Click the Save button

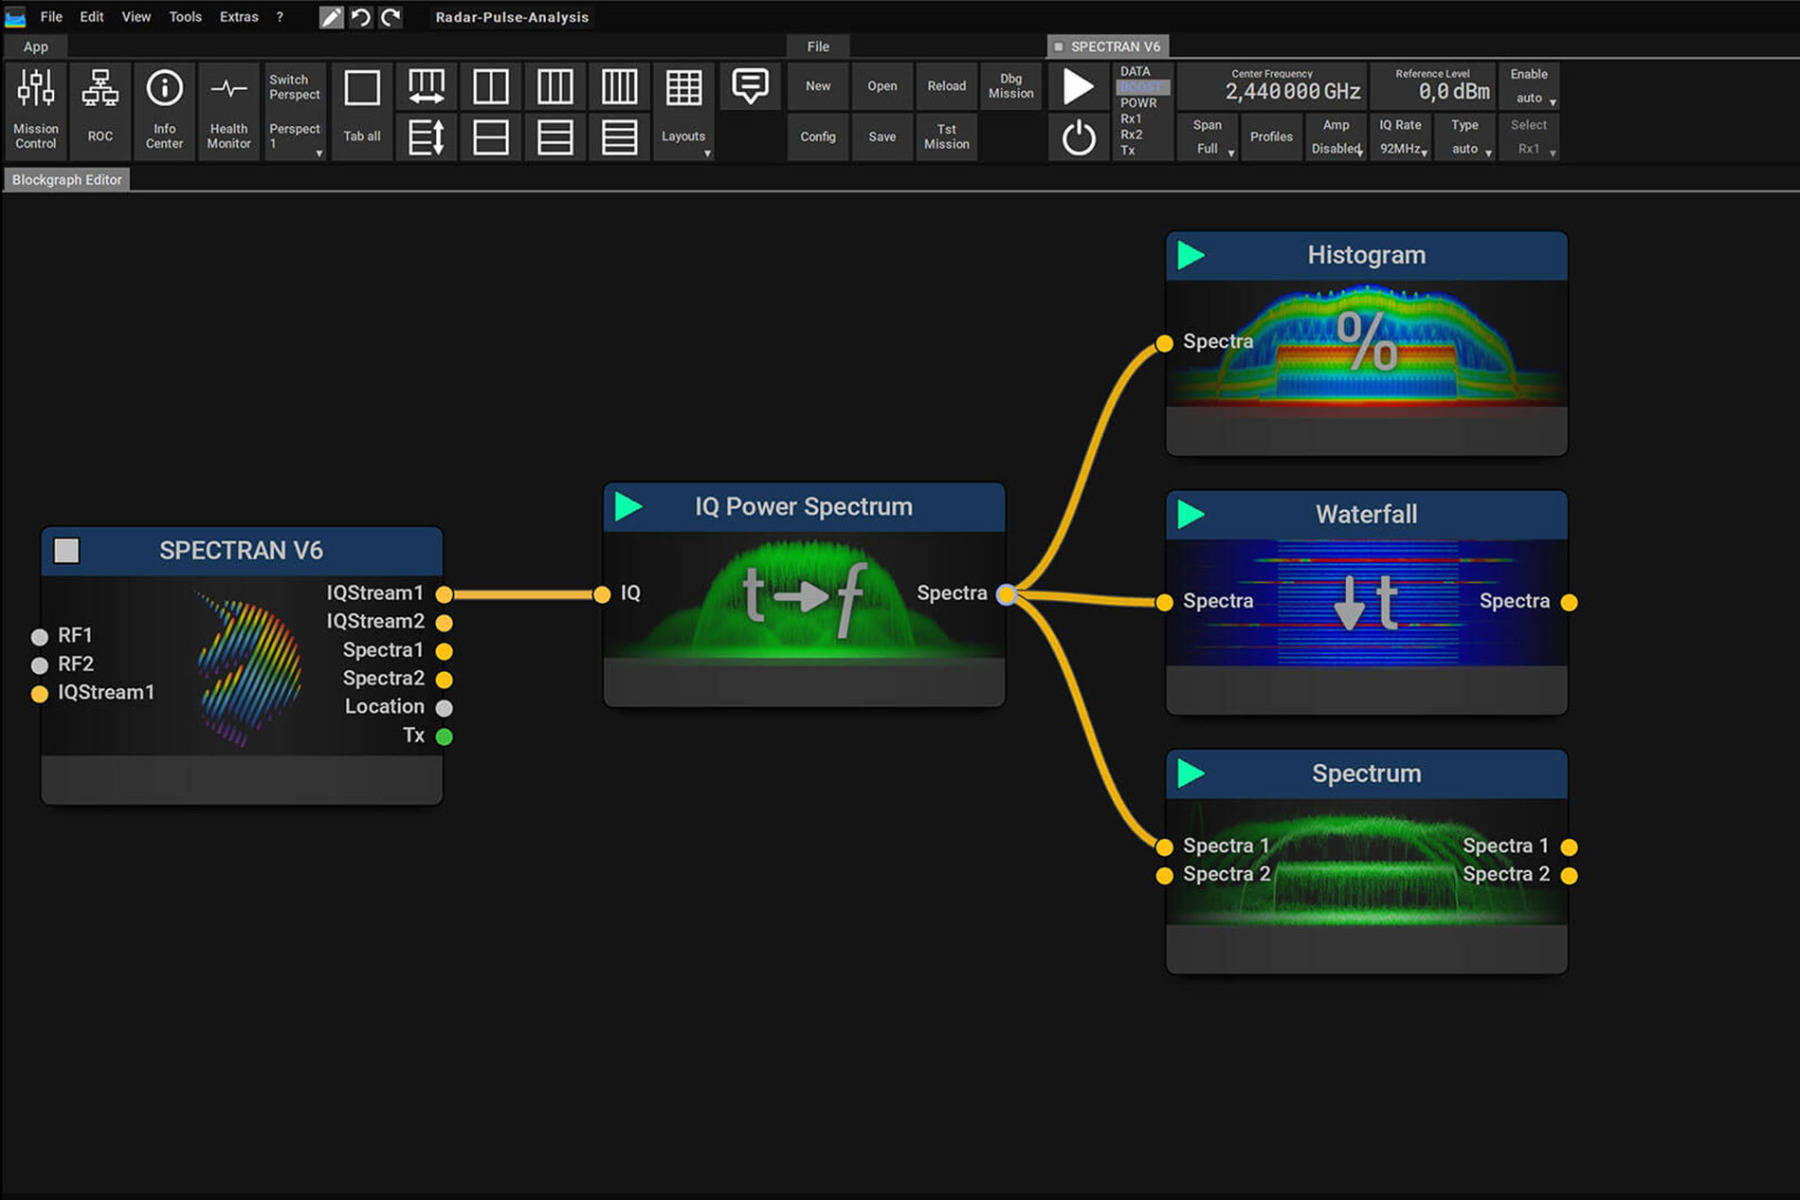point(882,137)
